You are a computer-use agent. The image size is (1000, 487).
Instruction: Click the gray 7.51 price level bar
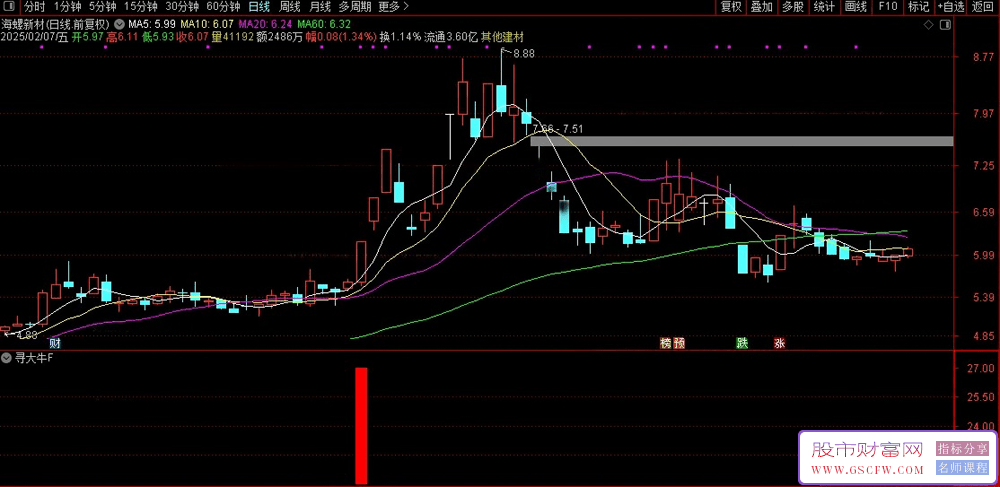click(741, 141)
